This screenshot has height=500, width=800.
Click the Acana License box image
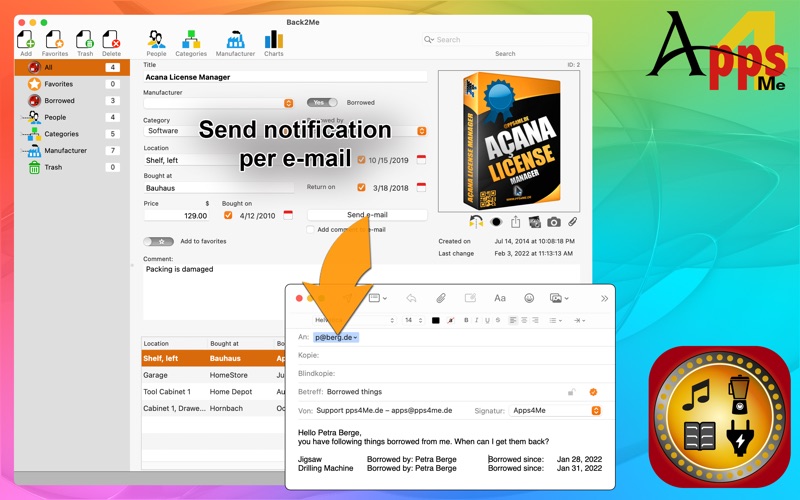pyautogui.click(x=509, y=141)
